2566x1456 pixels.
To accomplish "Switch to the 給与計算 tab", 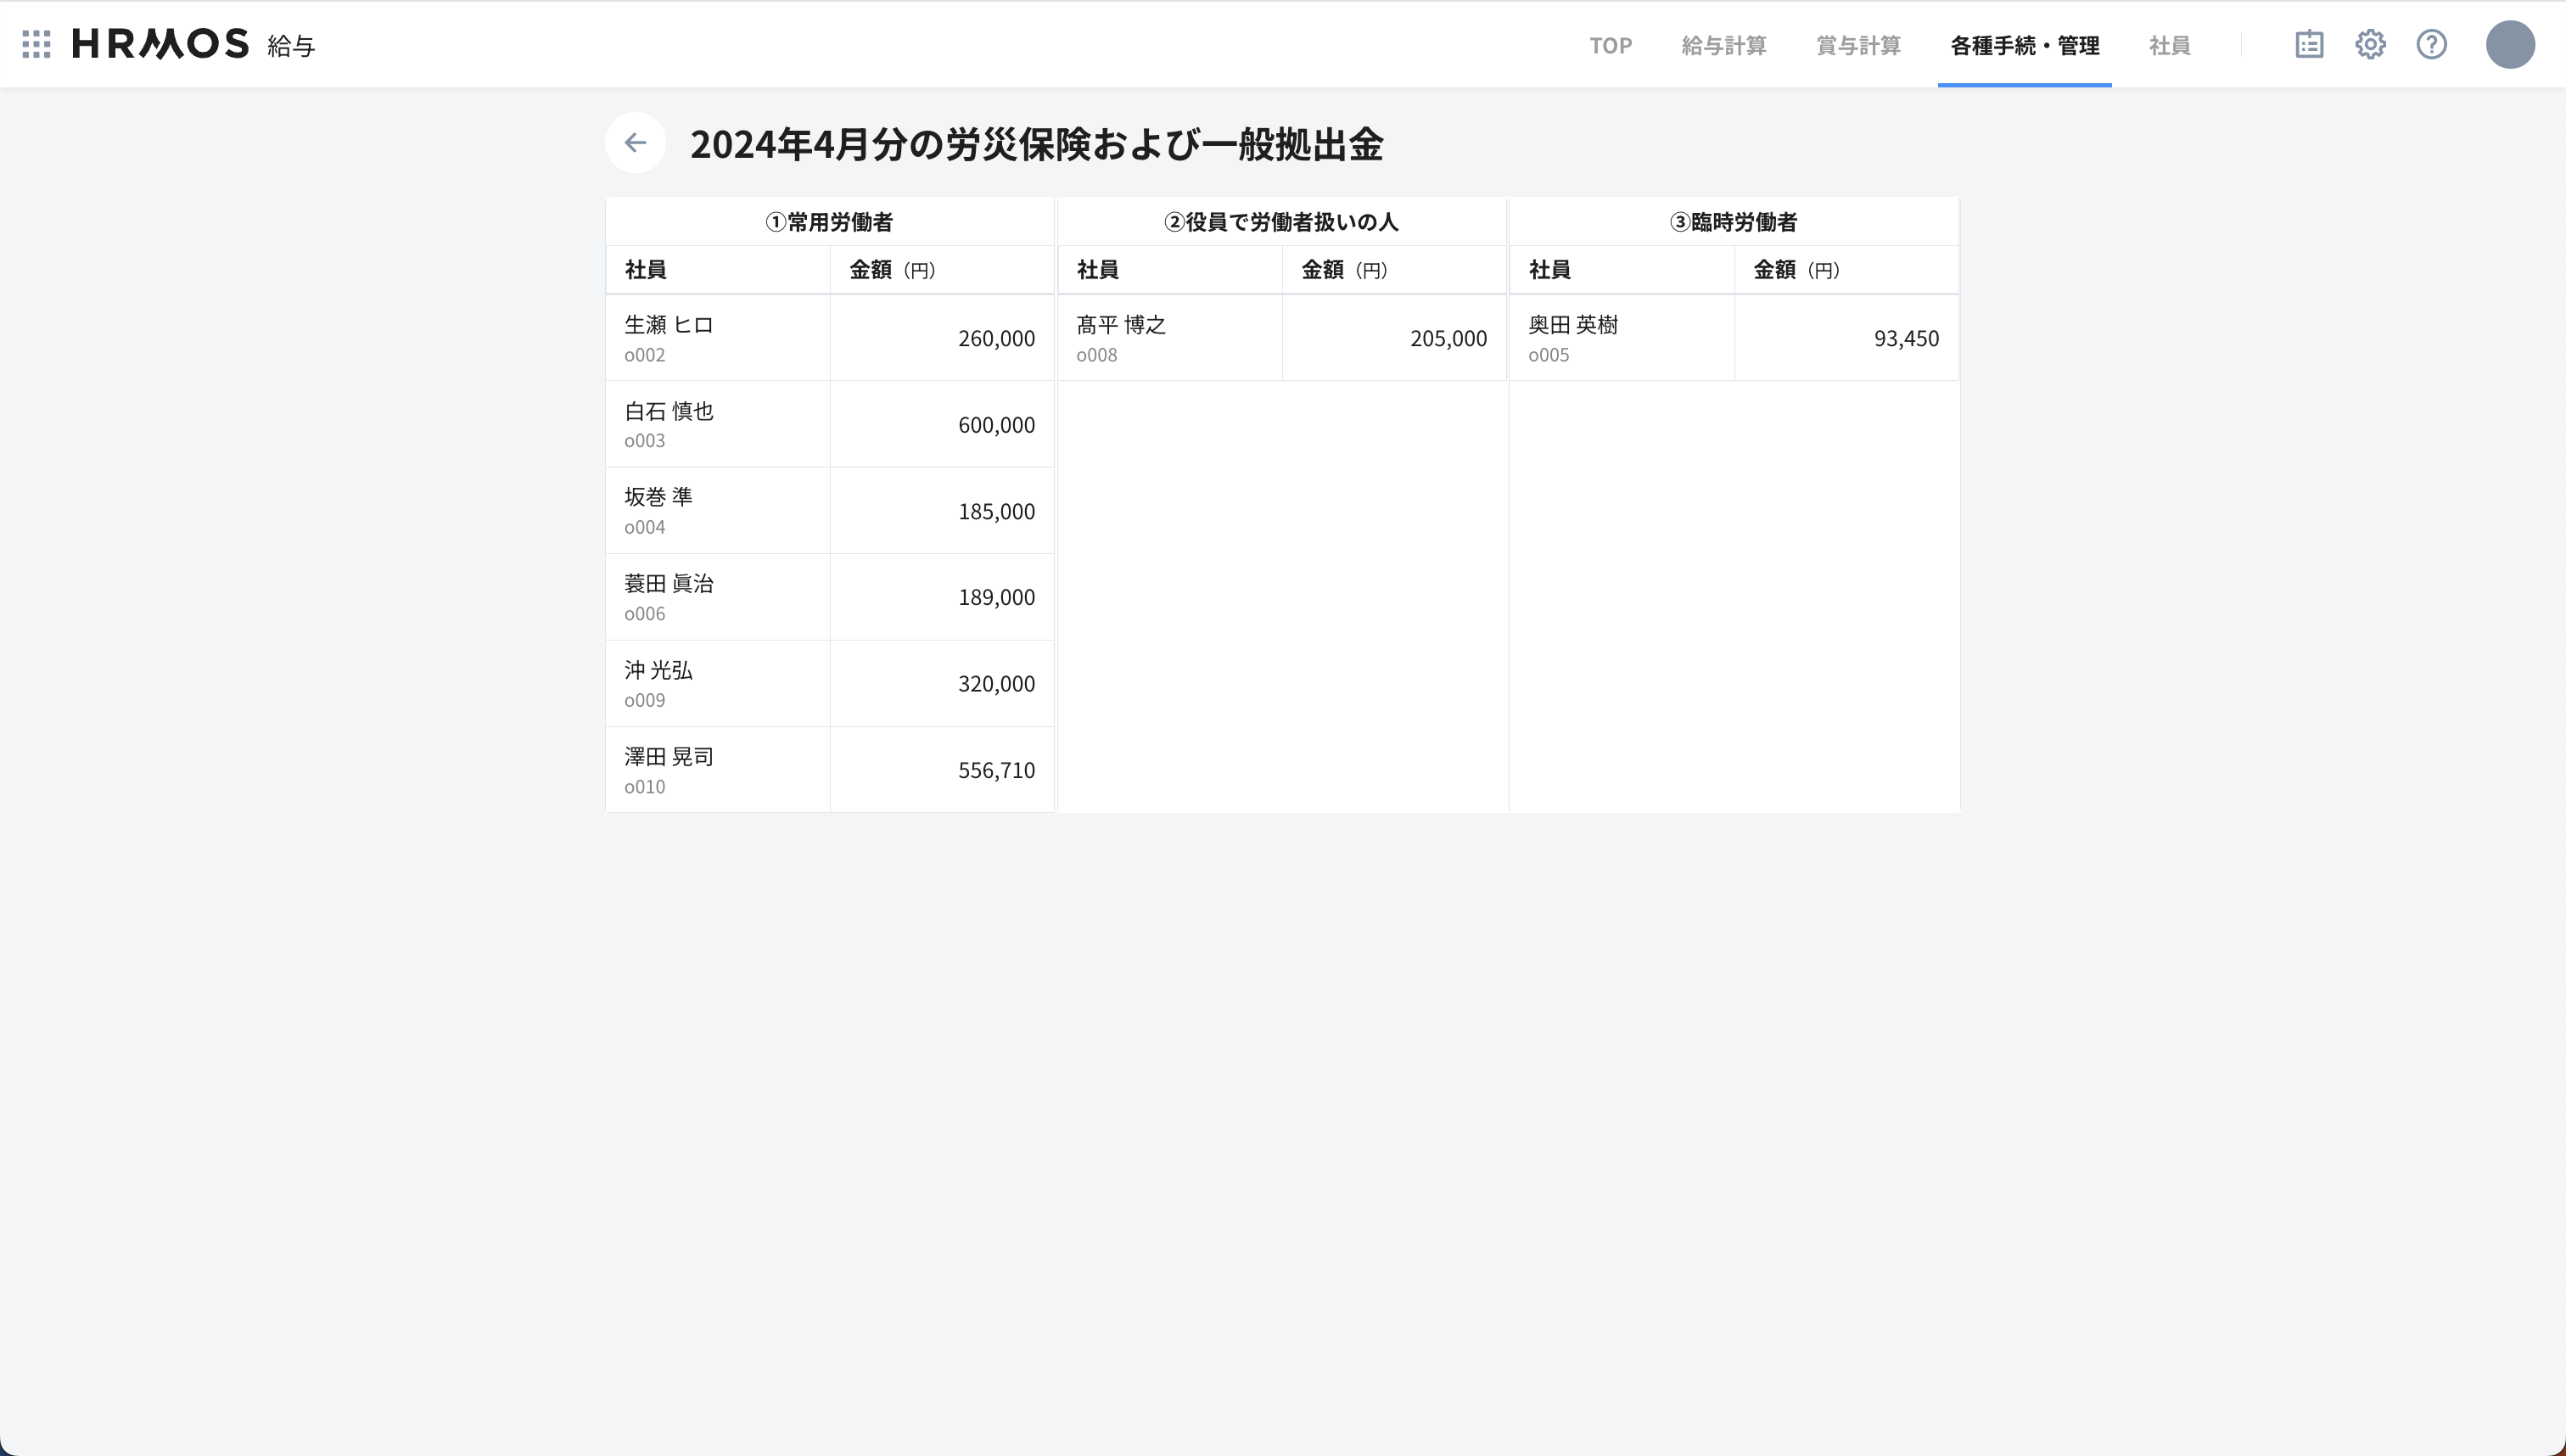I will [x=1723, y=45].
